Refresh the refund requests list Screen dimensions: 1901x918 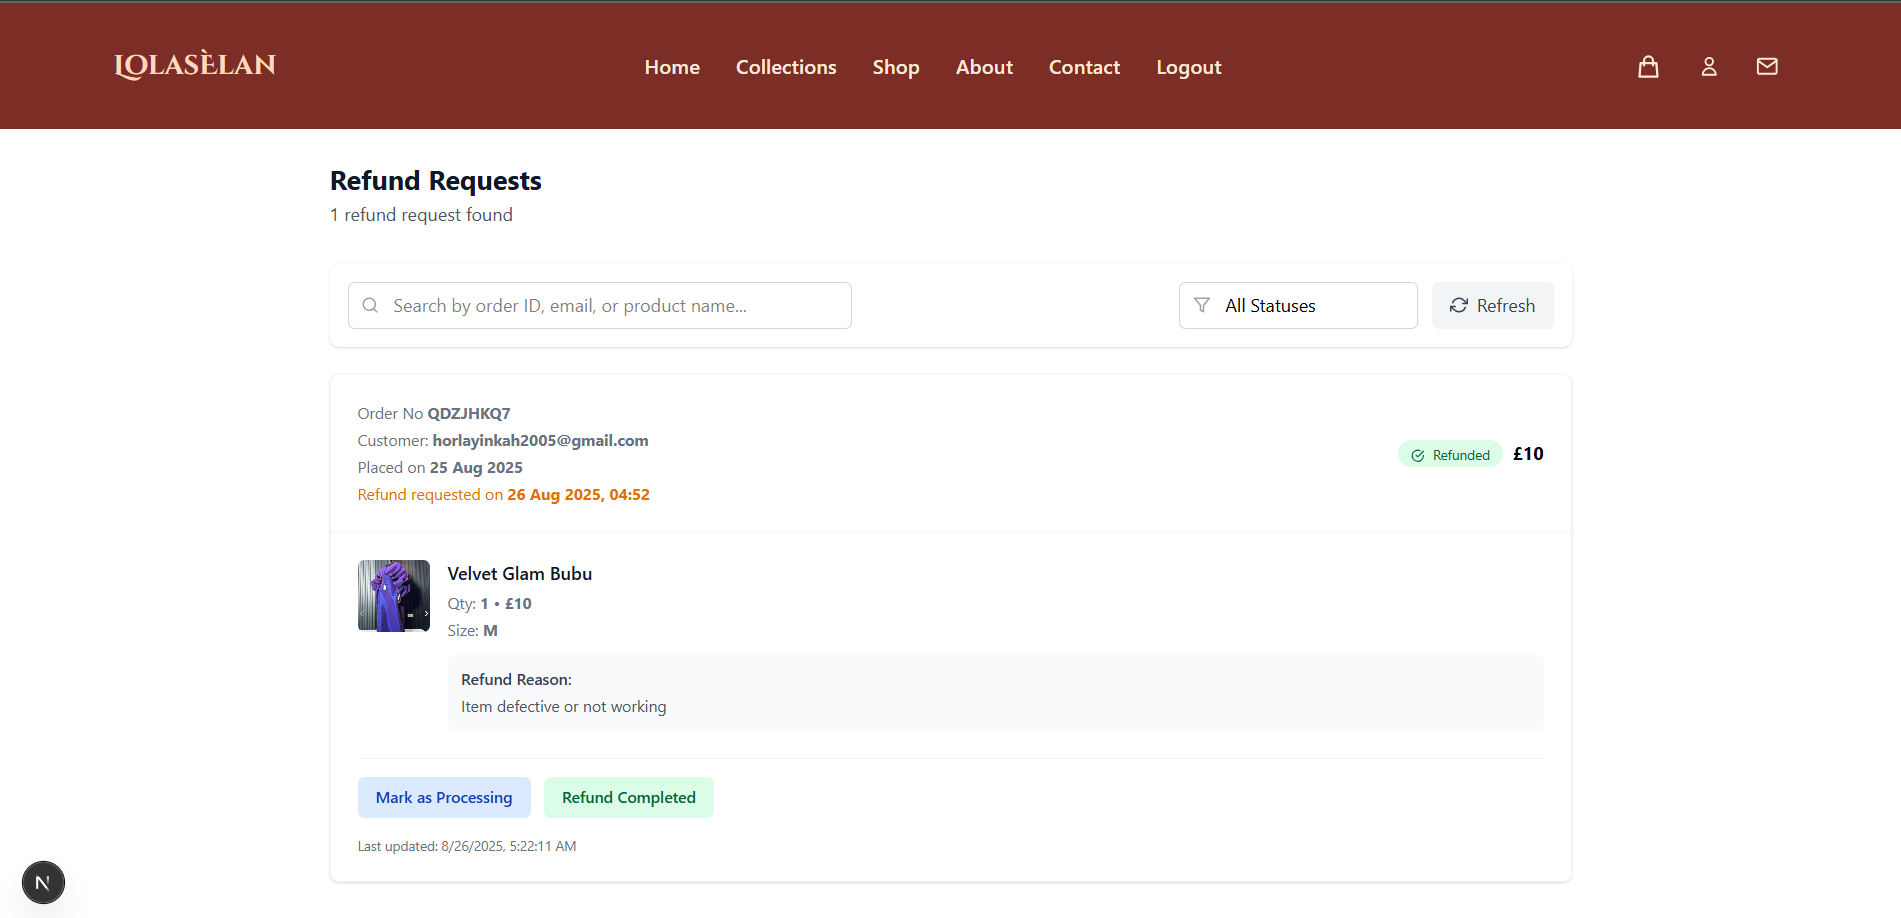click(1492, 306)
